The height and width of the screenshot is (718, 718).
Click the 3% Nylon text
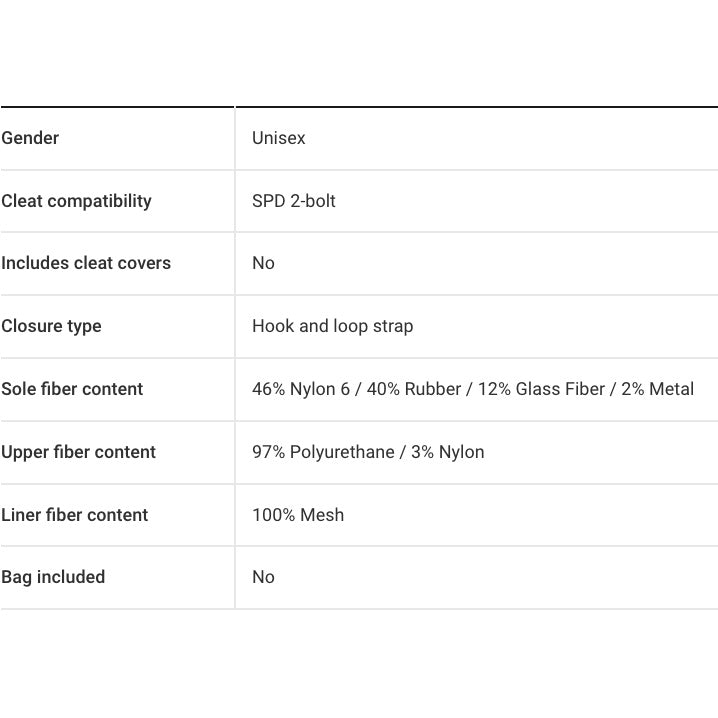point(447,452)
